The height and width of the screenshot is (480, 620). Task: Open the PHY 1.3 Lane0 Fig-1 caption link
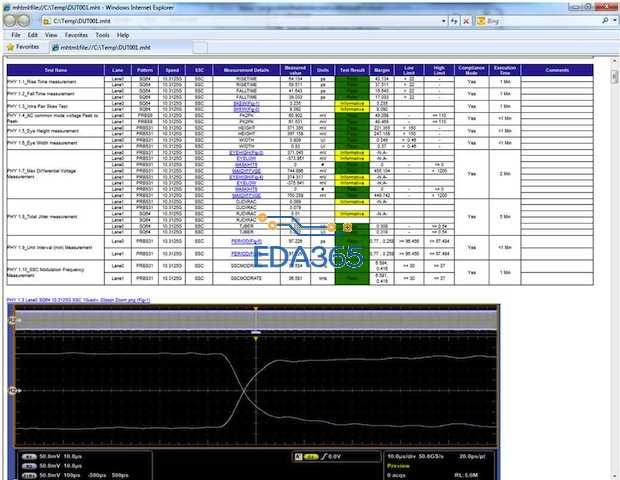point(79,300)
